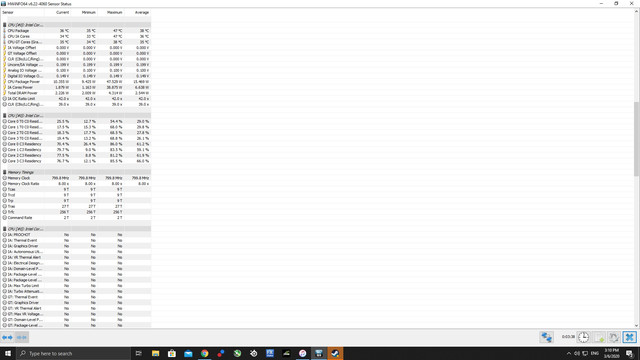
Task: Select the Memory Timings group header
Action: (76, 172)
